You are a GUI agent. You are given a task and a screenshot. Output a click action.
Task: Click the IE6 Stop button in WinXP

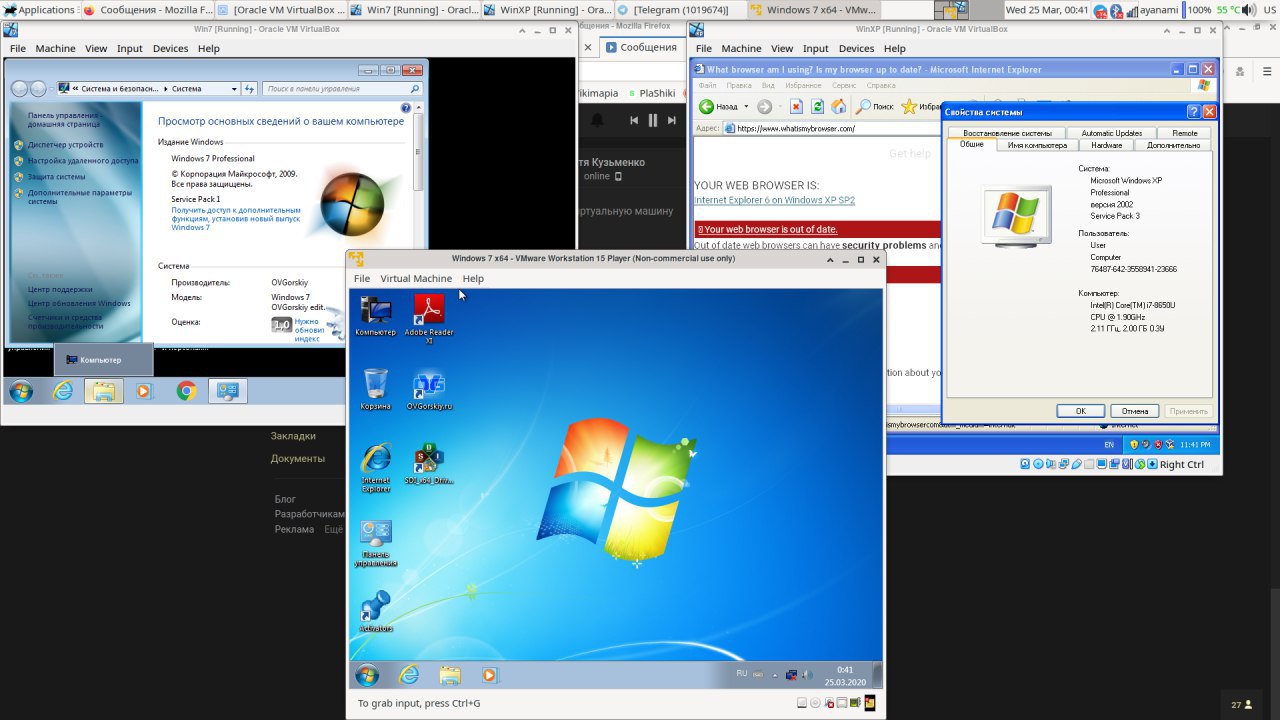pos(796,106)
